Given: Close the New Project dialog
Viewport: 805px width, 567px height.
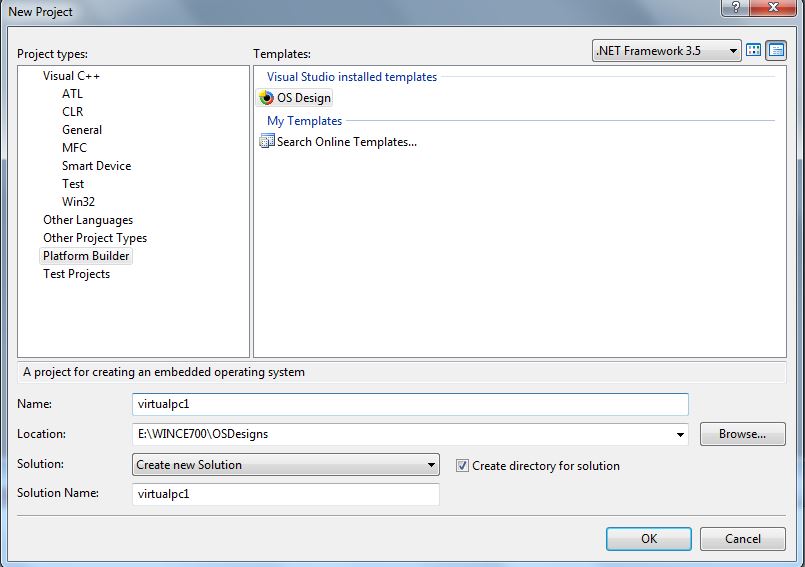Looking at the screenshot, I should pos(773,8).
